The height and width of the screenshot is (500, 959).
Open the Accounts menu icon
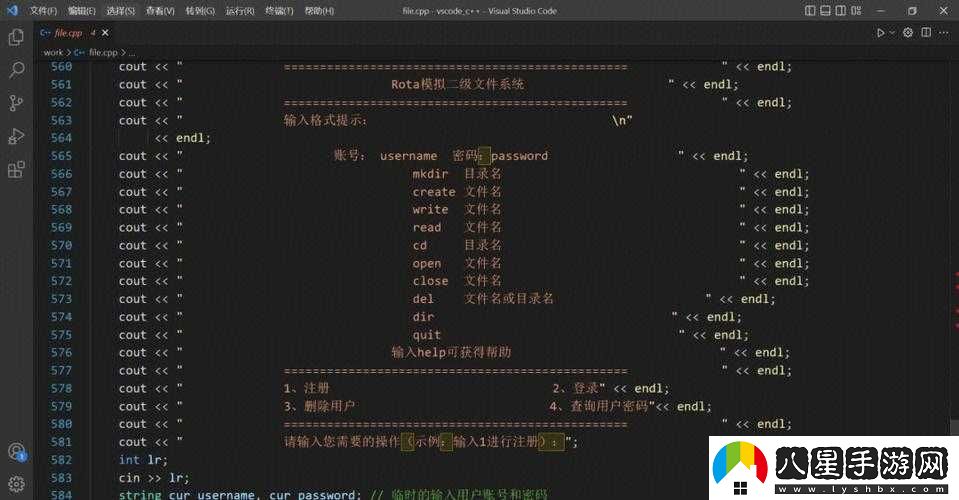16,453
